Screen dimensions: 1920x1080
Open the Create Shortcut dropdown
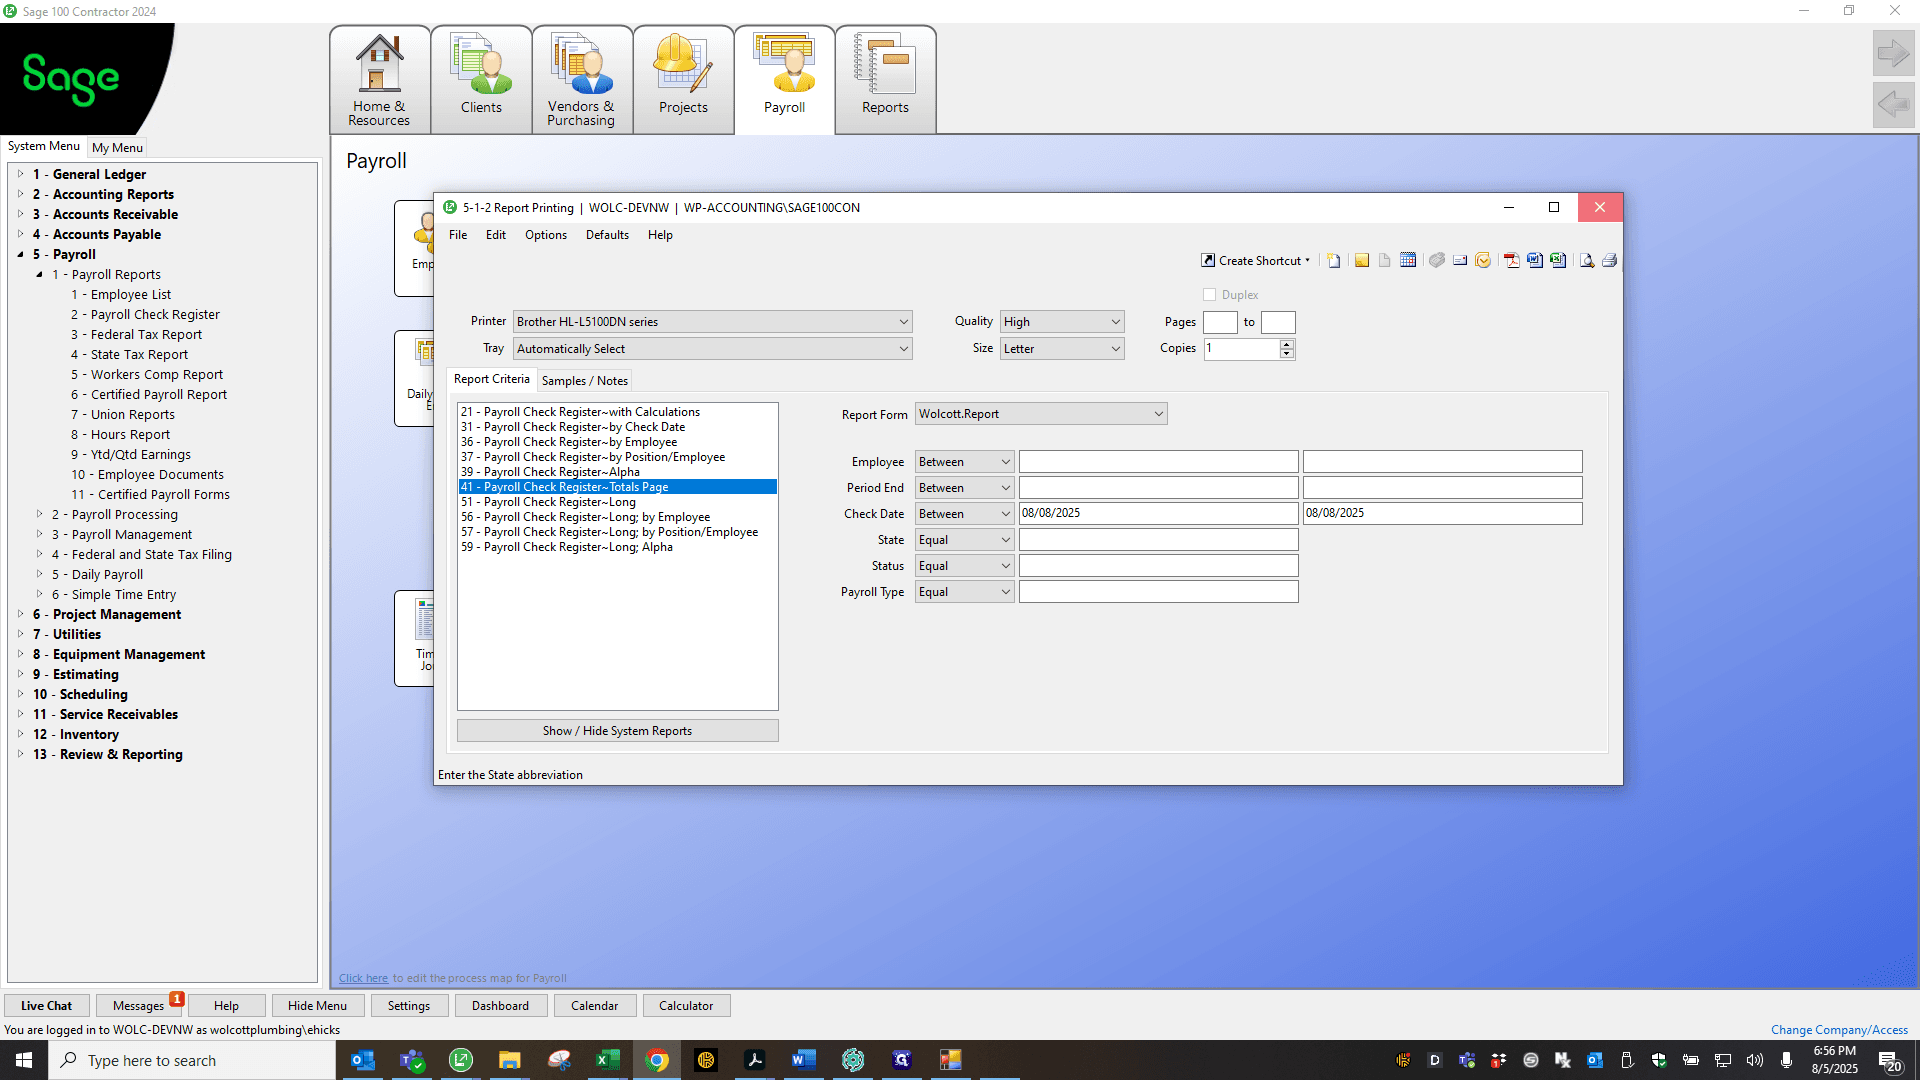1256,261
